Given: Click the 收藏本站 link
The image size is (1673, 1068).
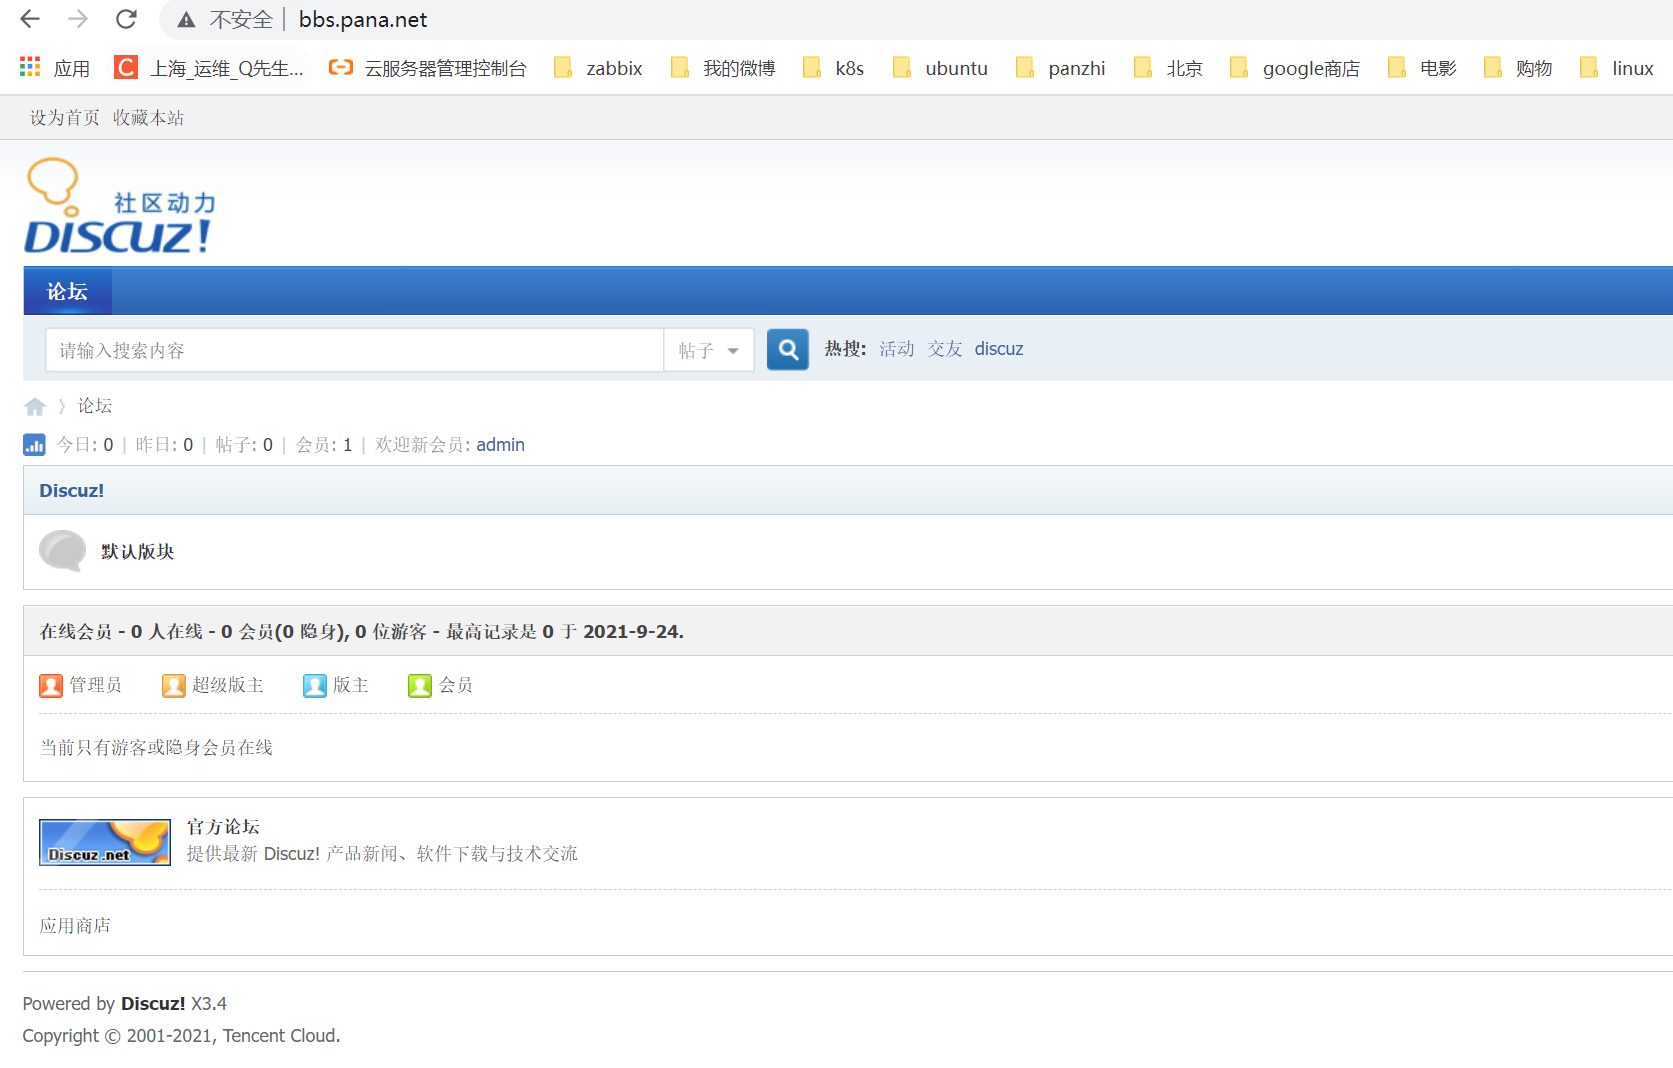Looking at the screenshot, I should pos(148,118).
